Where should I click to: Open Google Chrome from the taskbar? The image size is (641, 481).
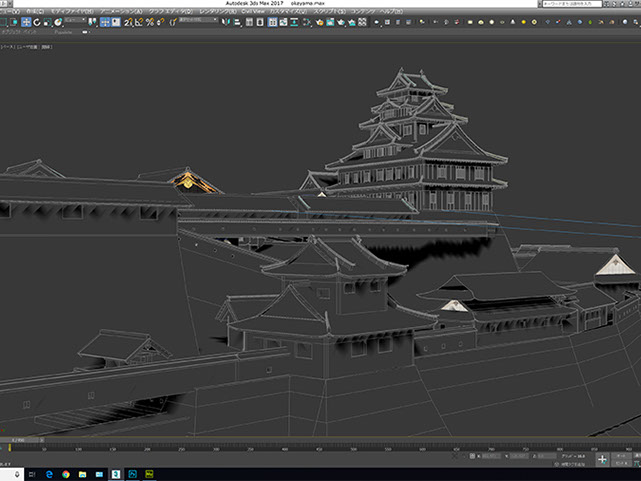[66, 473]
